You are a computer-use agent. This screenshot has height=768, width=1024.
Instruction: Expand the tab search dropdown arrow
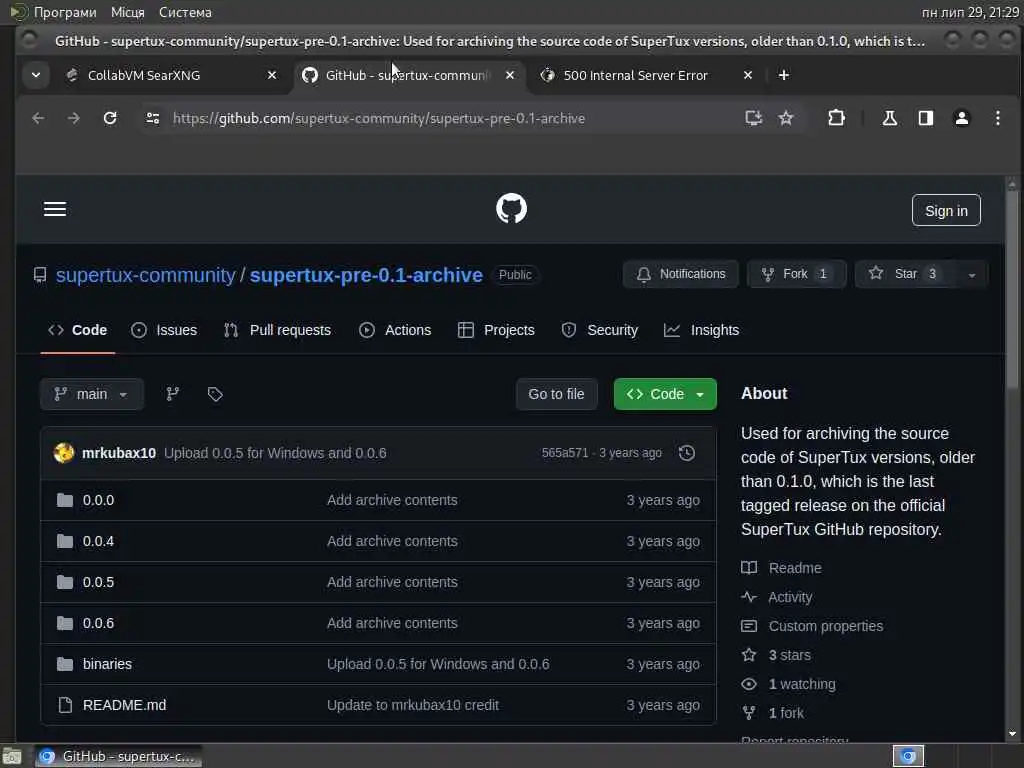click(x=36, y=75)
